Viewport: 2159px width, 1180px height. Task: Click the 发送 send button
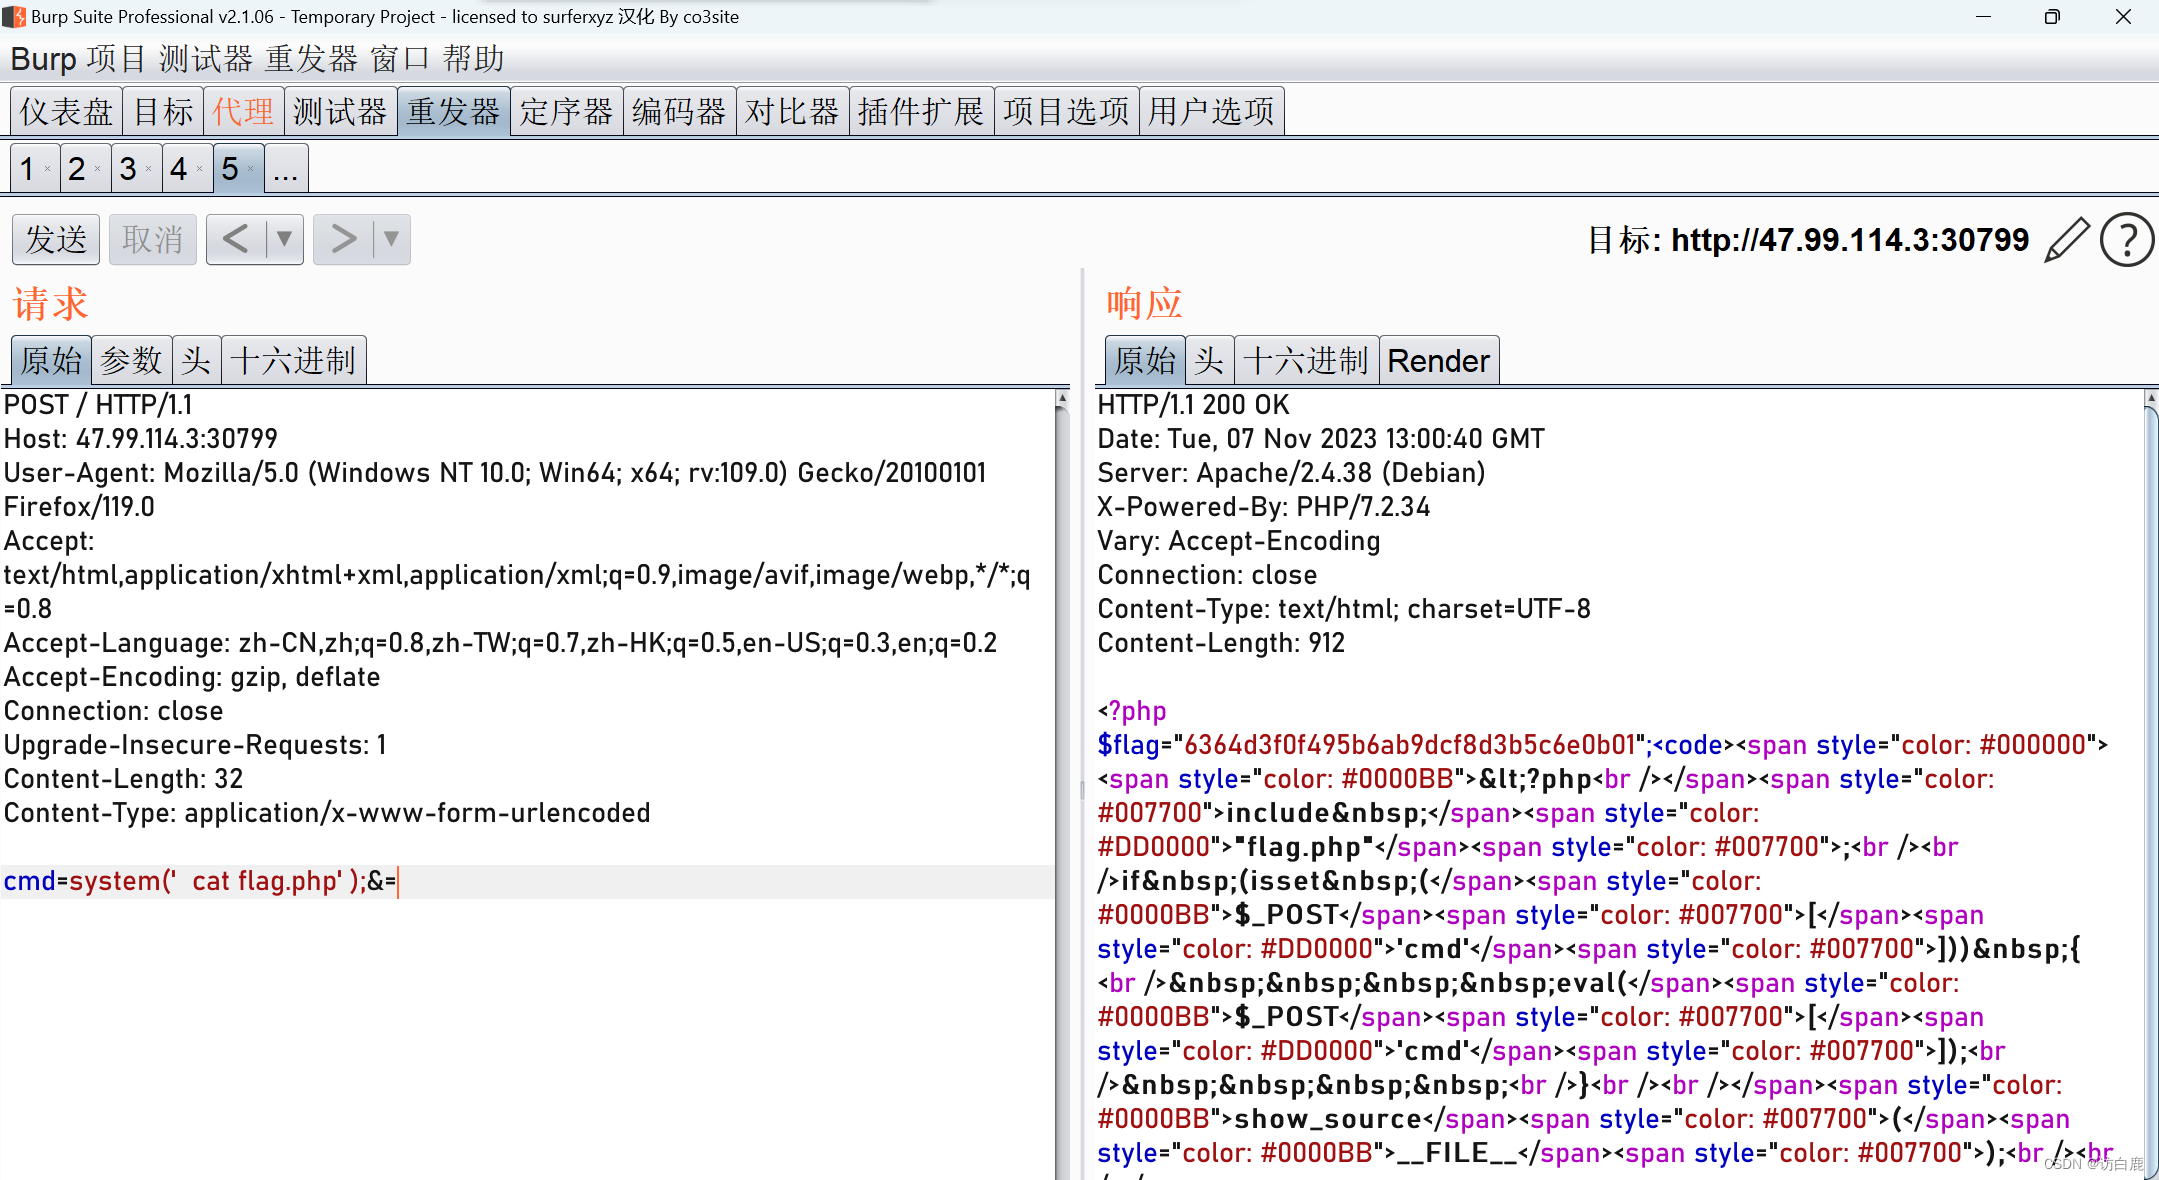click(56, 239)
